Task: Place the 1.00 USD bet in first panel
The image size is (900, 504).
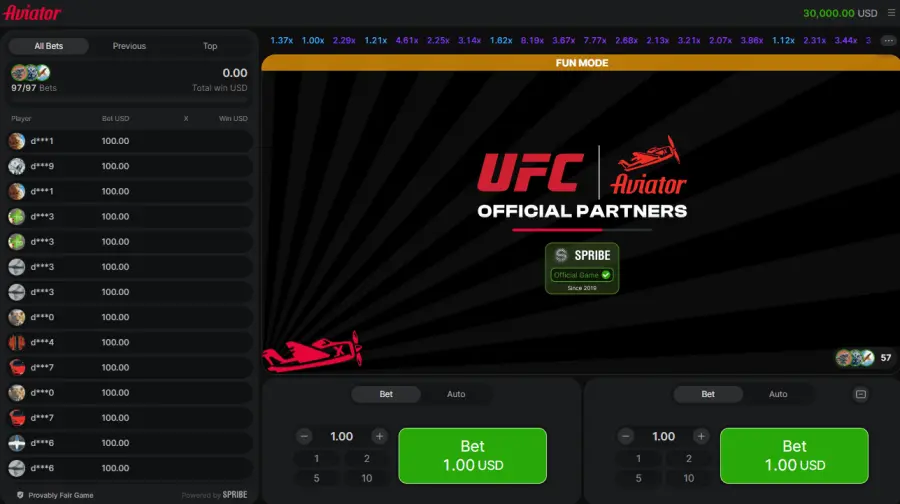Action: click(472, 456)
